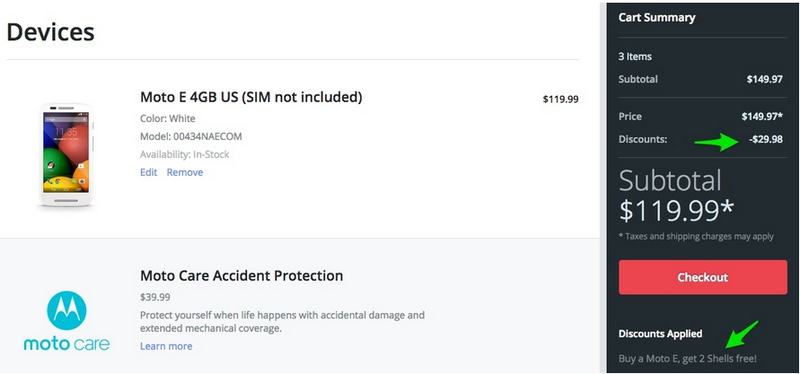
Task: Click the white Moto E phone image
Action: [66, 155]
